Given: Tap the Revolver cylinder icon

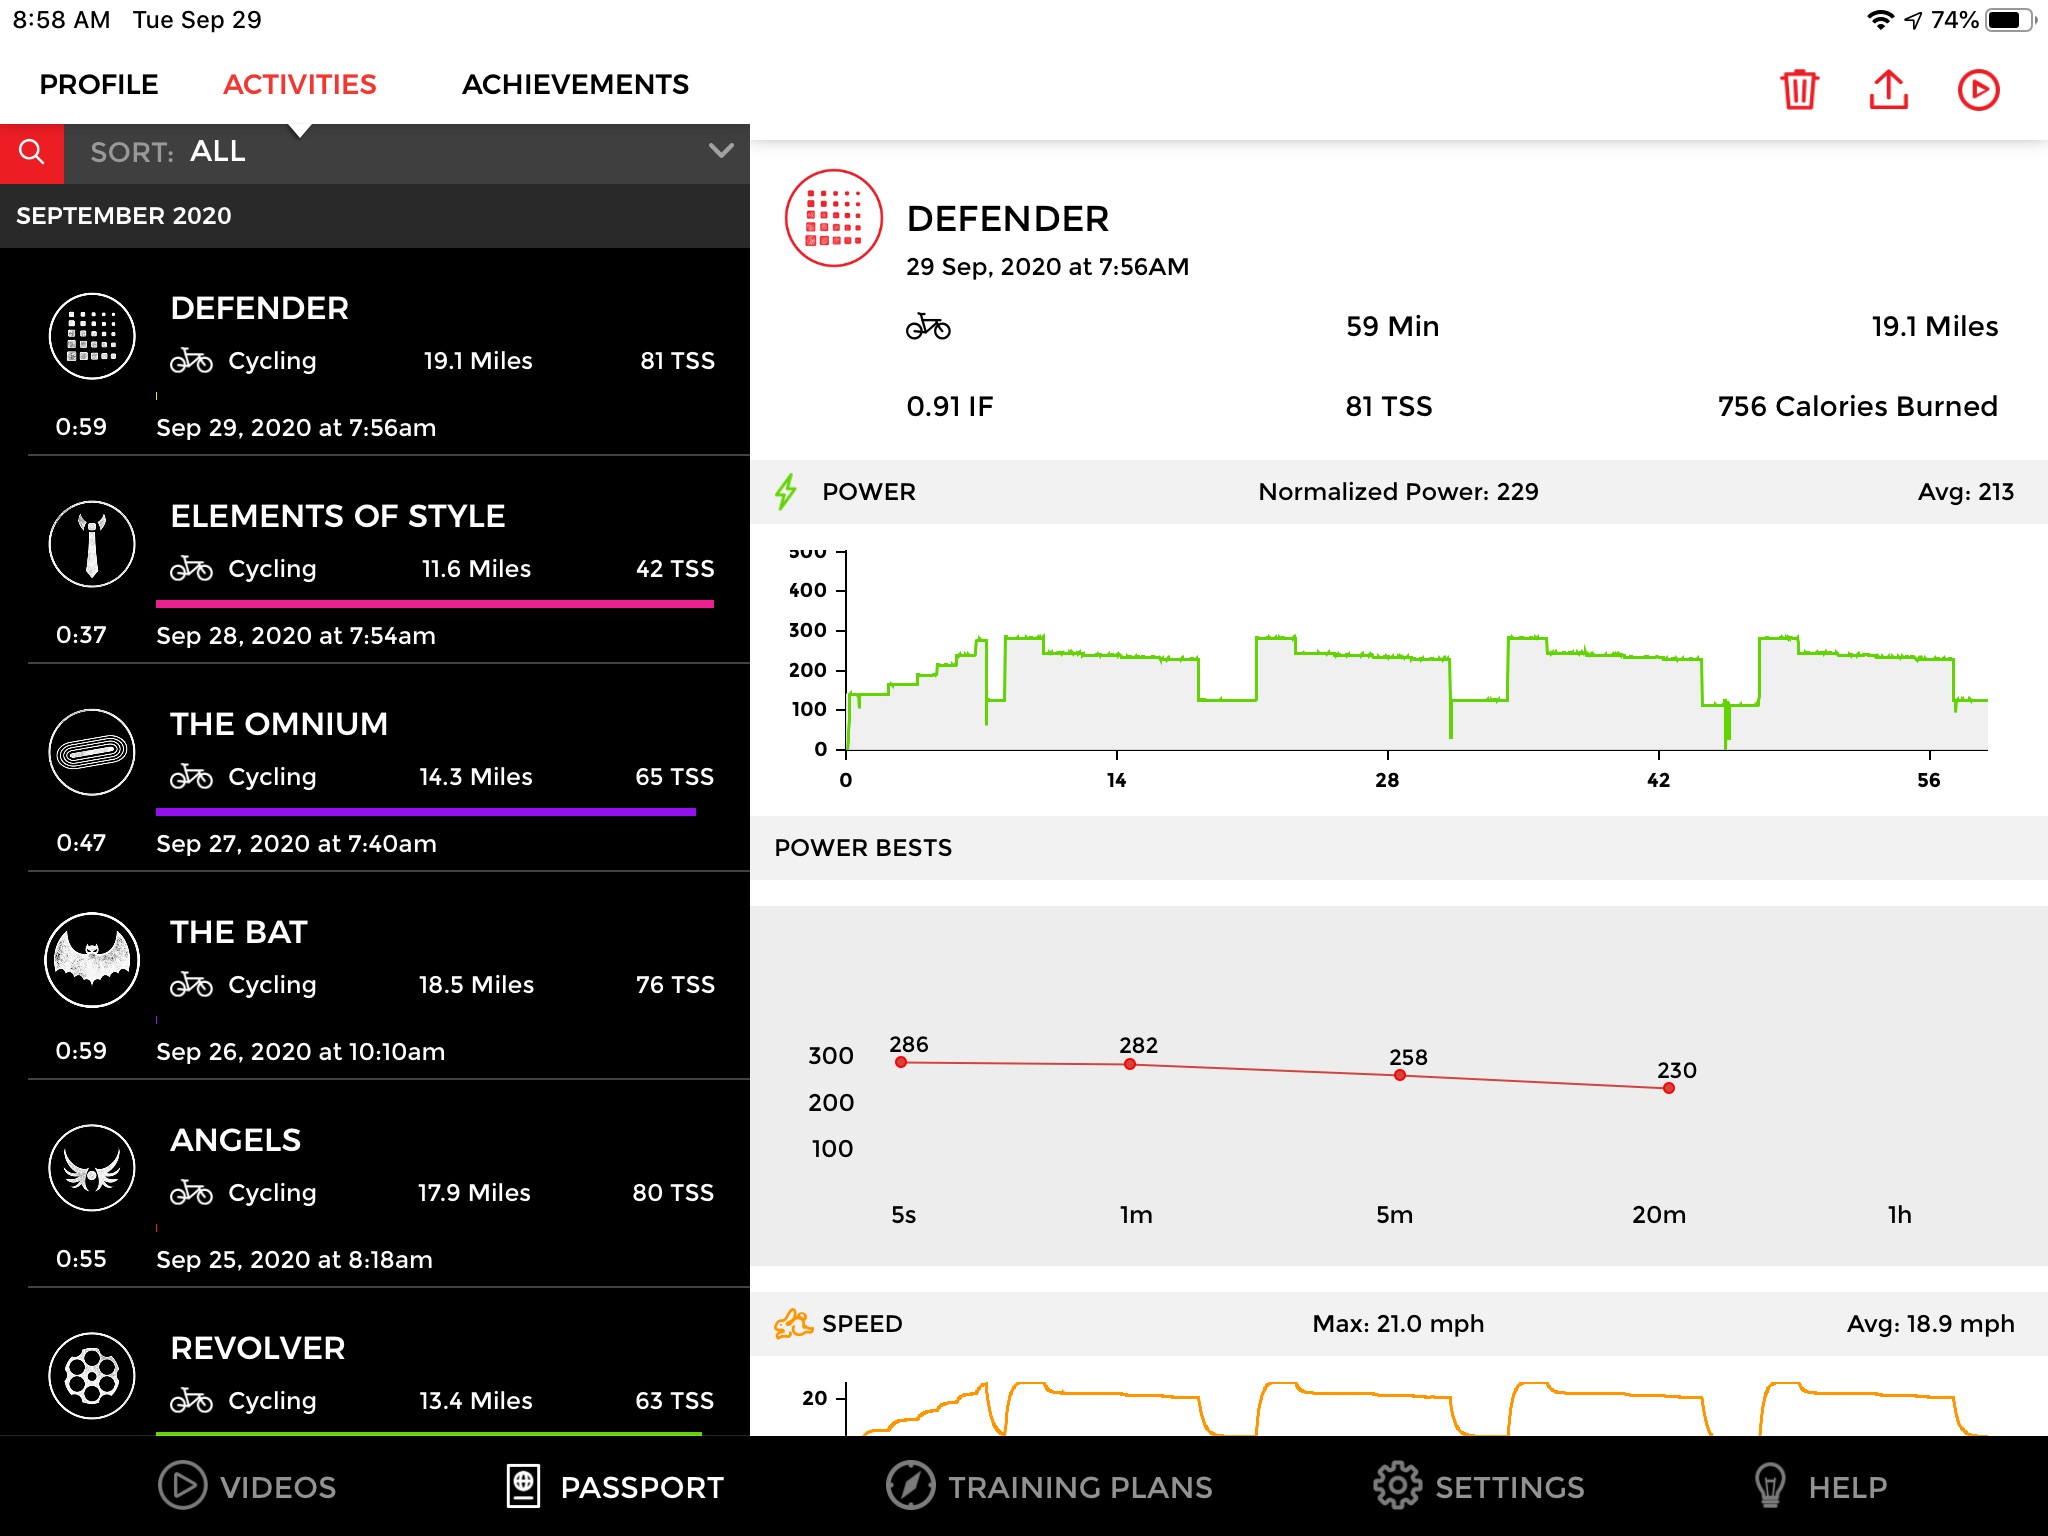Looking at the screenshot, I should pos(92,1376).
